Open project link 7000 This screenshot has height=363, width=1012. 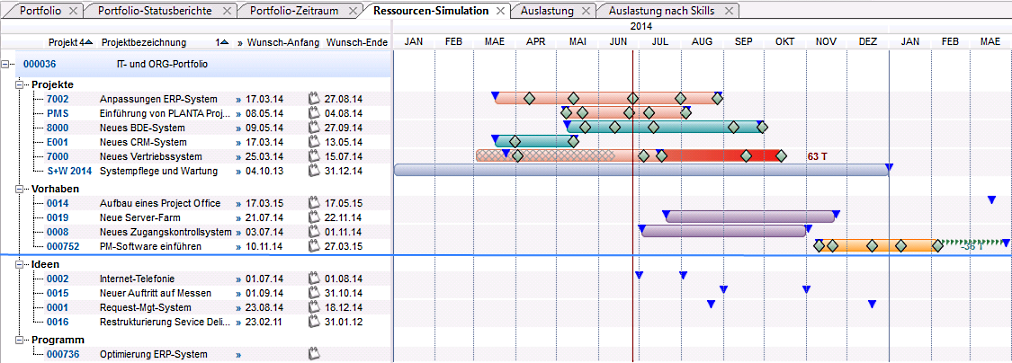click(x=57, y=157)
